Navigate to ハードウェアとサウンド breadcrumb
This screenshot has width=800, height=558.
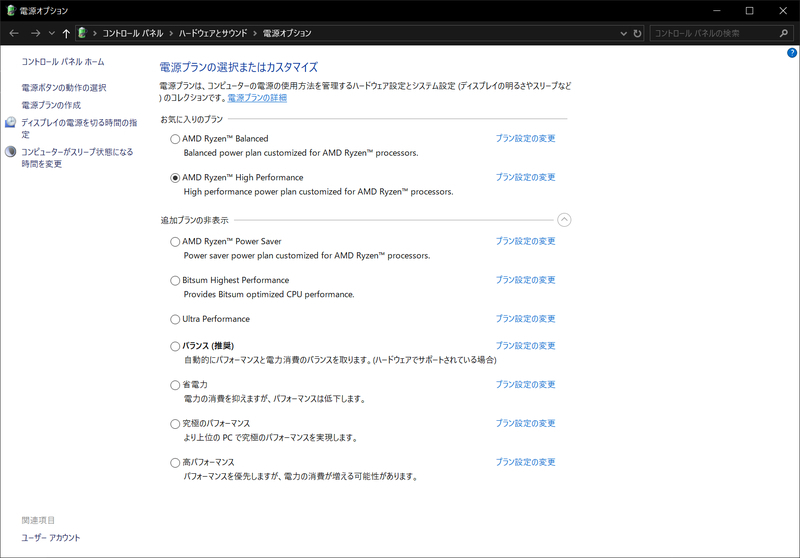[213, 33]
